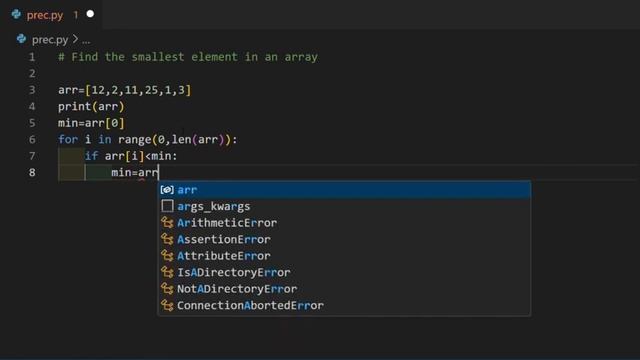640x360 pixels.
Task: Click the class icon beside 'ArithmeticError'
Action: pyautogui.click(x=167, y=223)
